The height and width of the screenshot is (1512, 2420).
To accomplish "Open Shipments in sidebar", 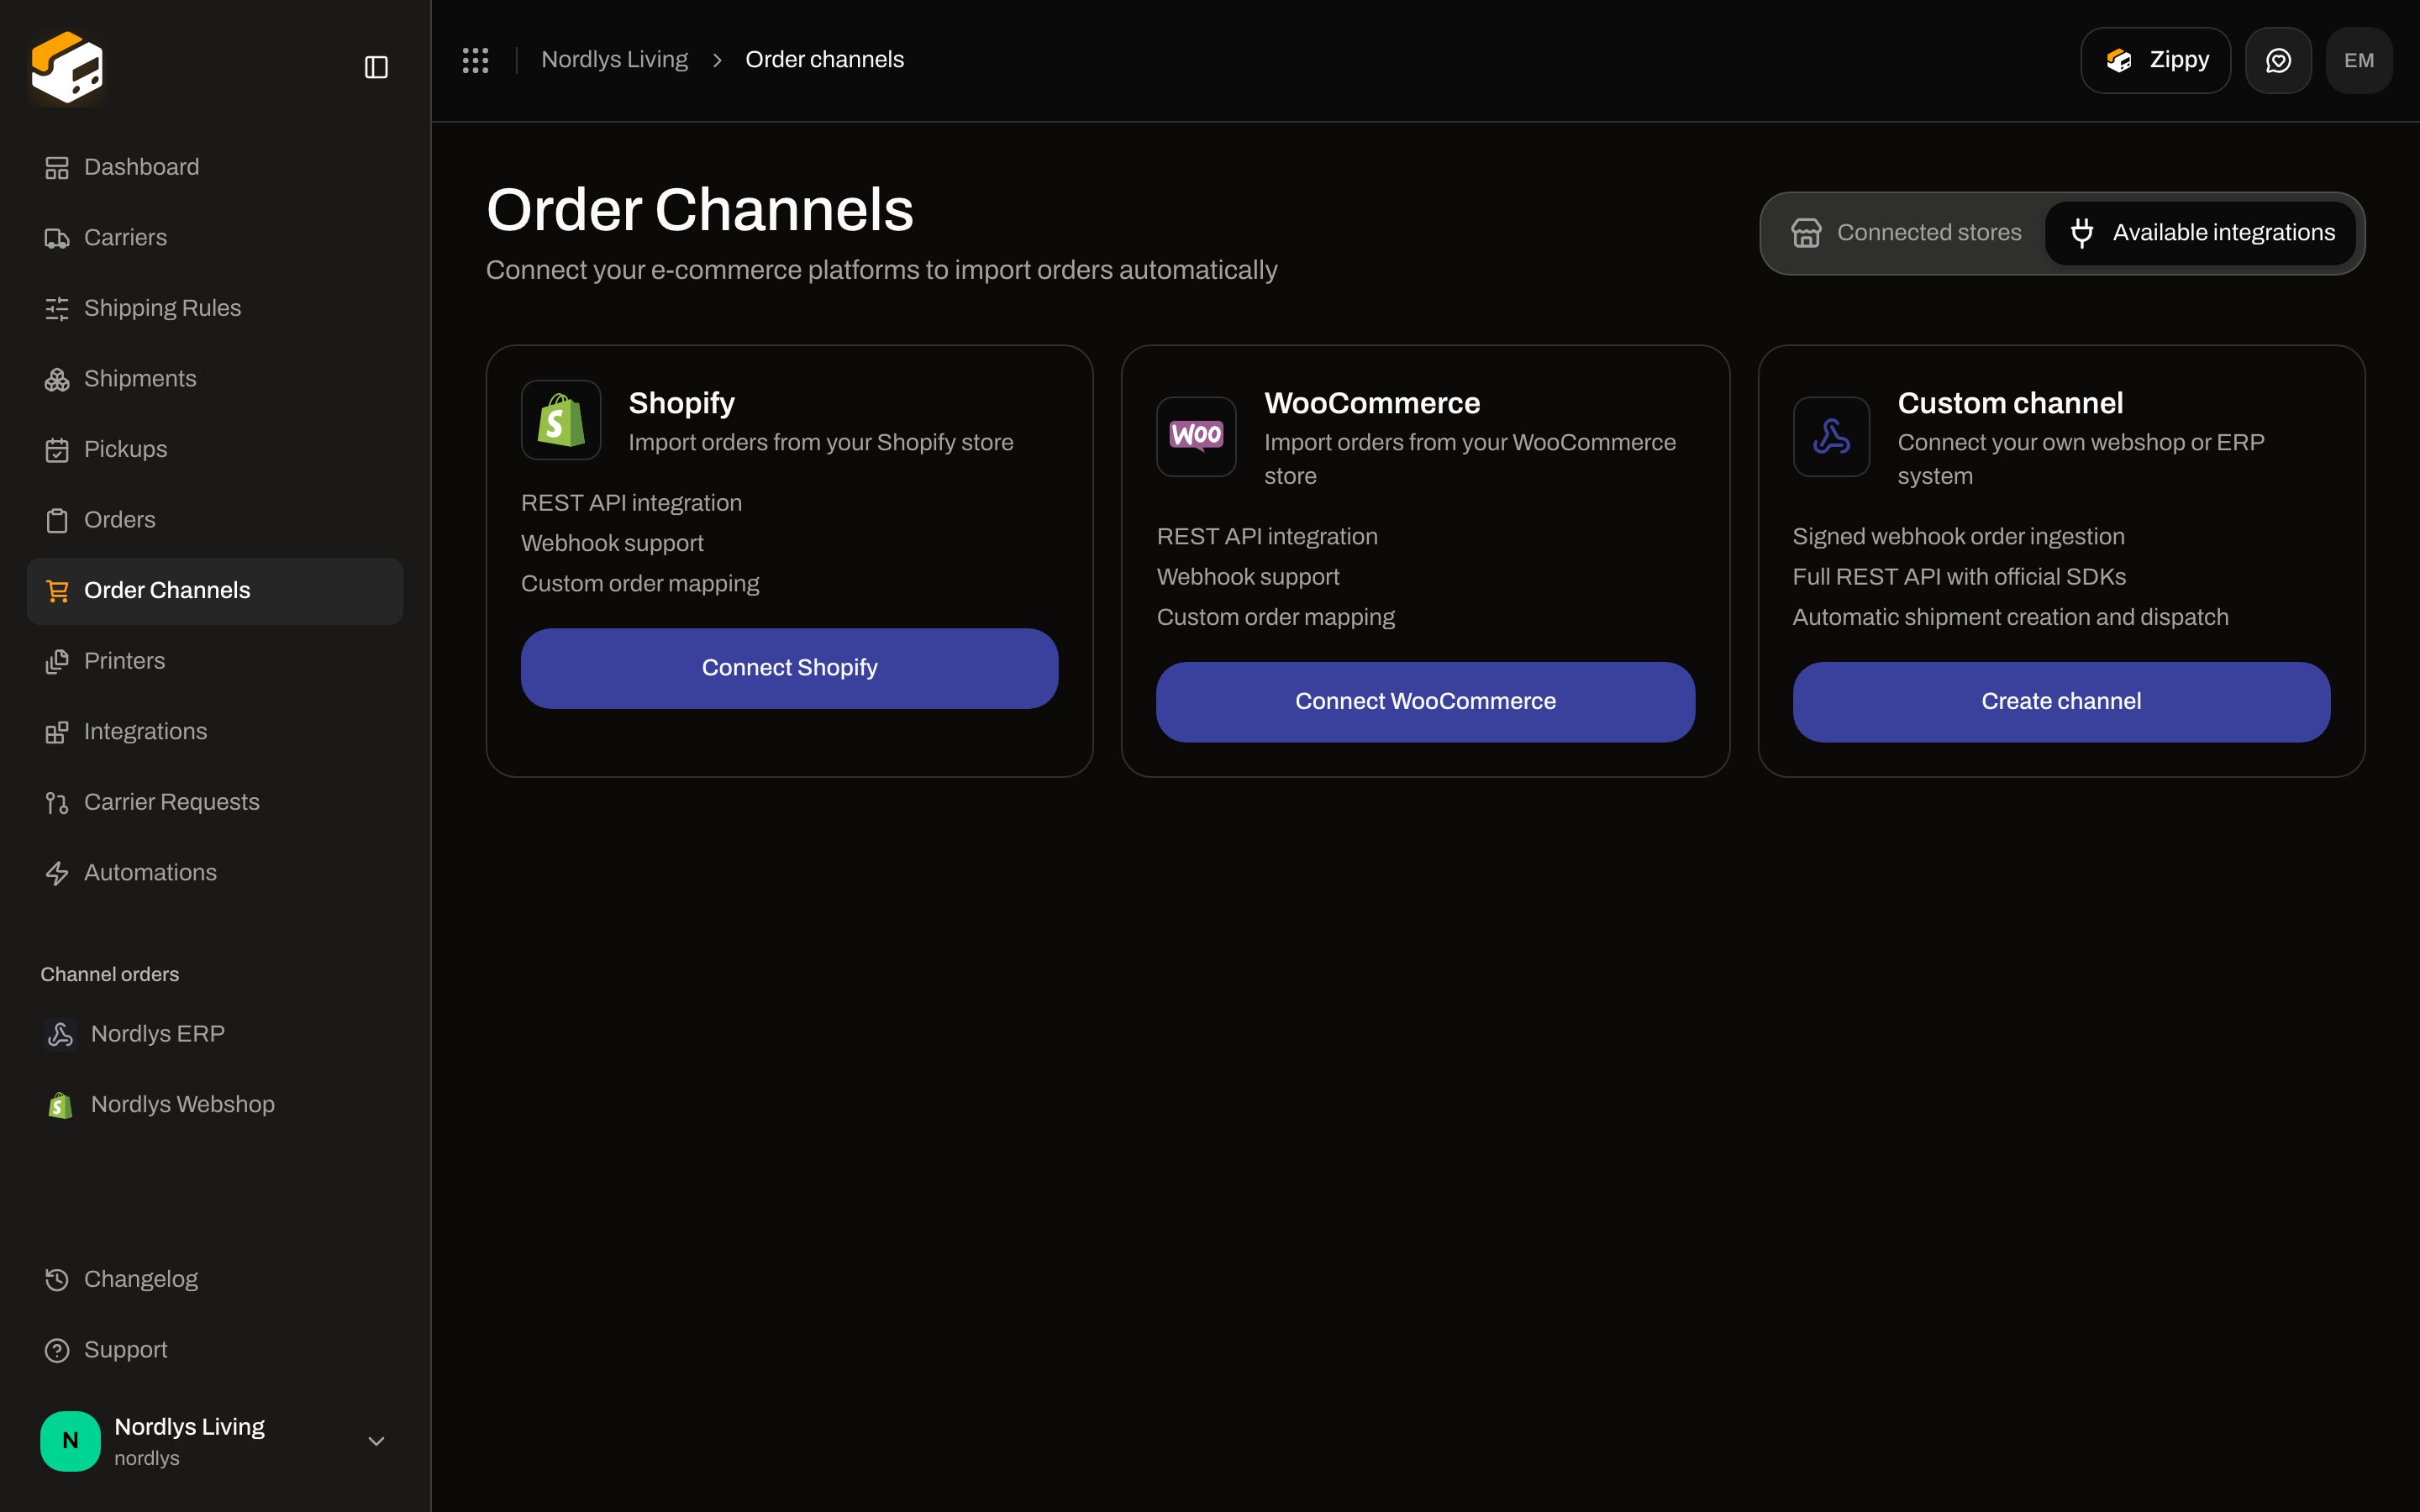I will point(215,378).
